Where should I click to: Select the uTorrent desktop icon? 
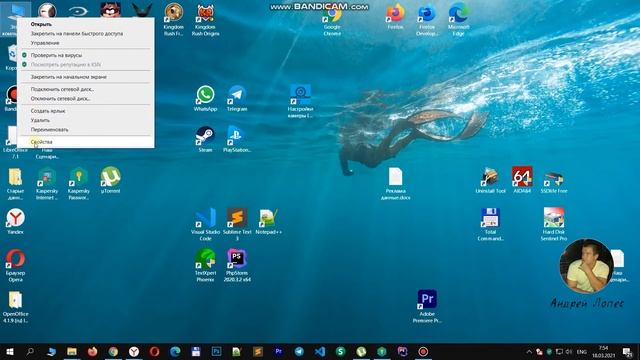click(110, 180)
